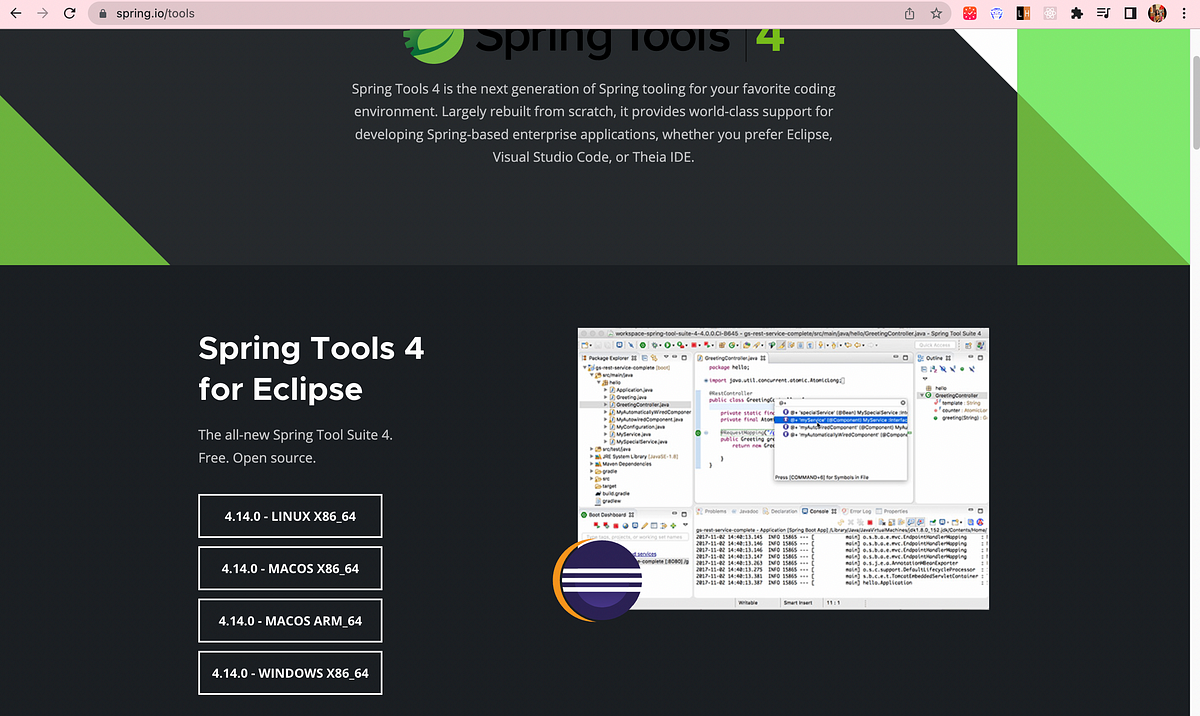The image size is (1200, 716).
Task: Click the 'Free. Open source.' text
Action: coord(257,458)
